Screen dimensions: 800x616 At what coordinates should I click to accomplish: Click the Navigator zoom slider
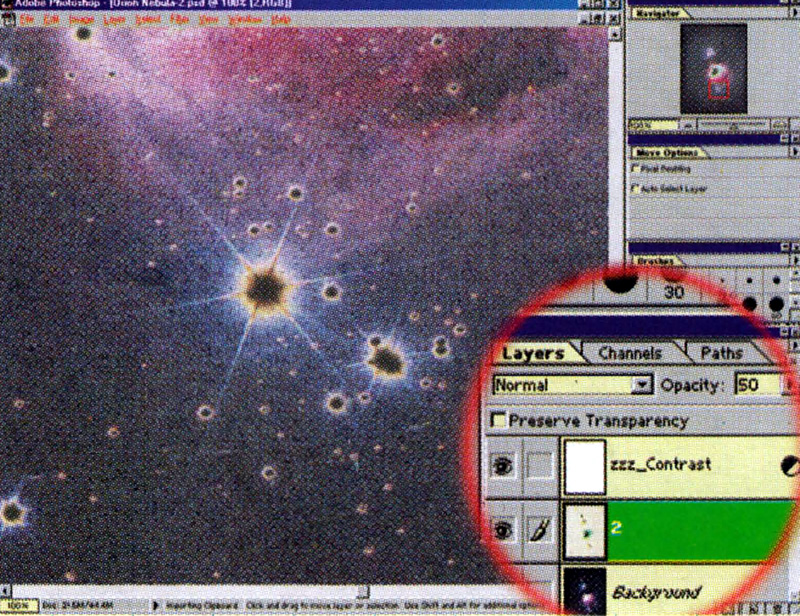click(733, 125)
